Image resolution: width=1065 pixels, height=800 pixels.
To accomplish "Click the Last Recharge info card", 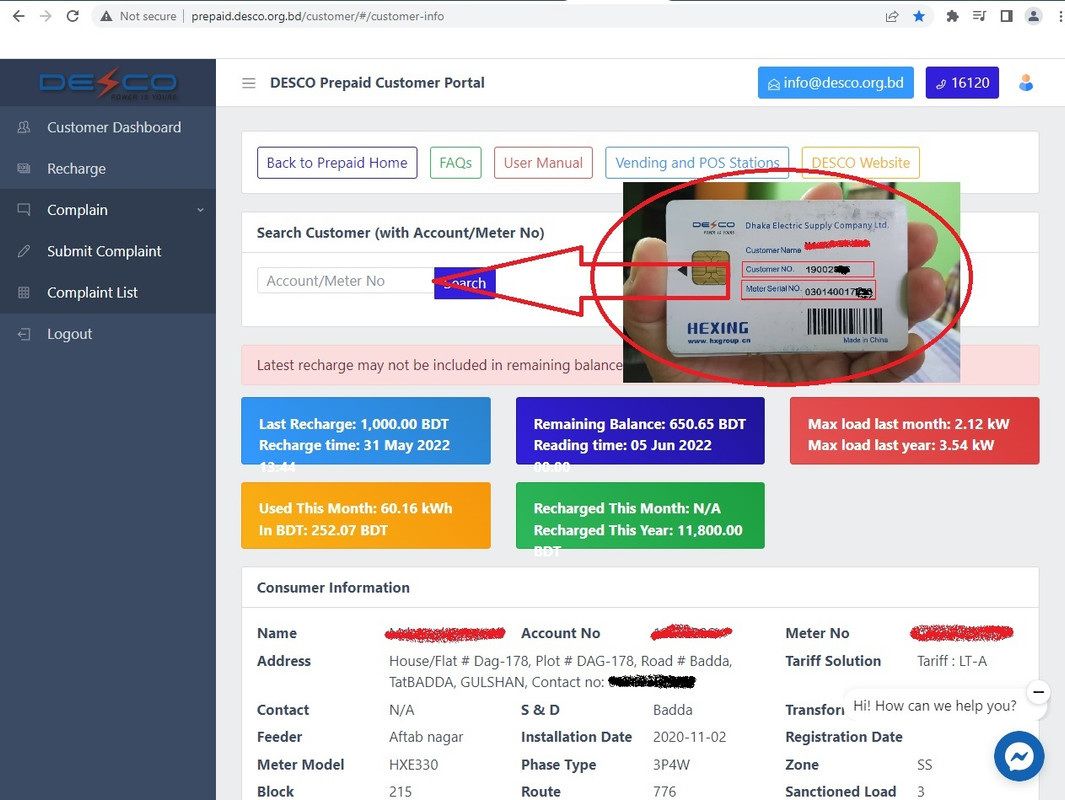I will click(x=365, y=431).
